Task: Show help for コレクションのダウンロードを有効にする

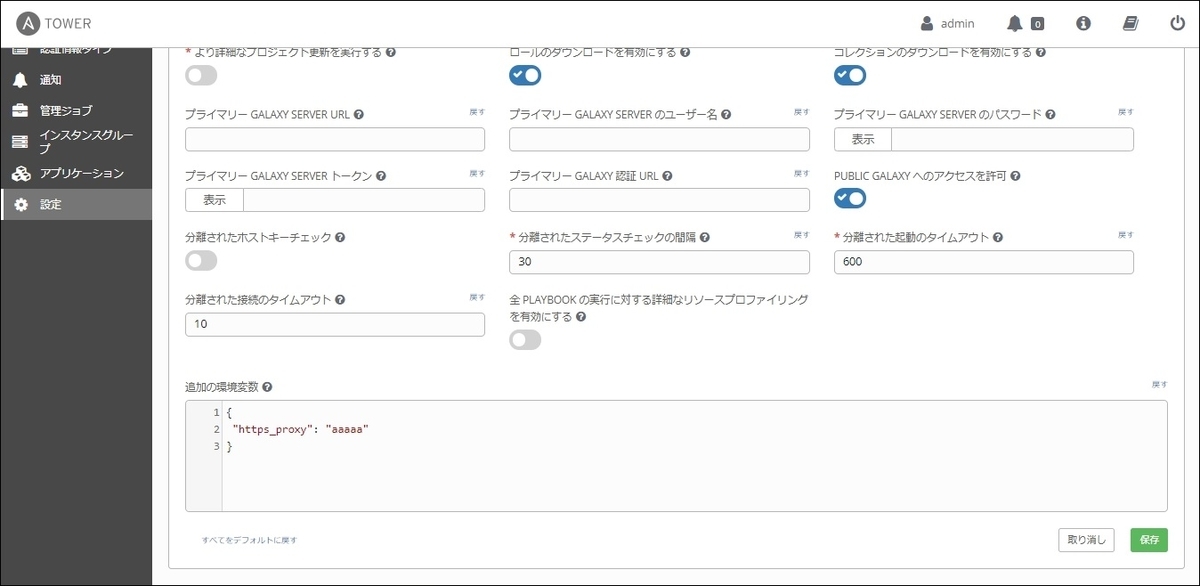Action: (x=1041, y=52)
